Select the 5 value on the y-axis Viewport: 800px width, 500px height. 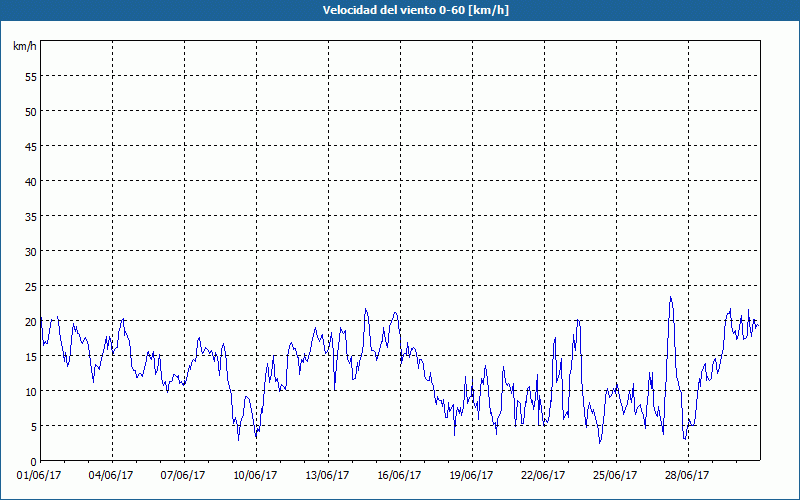point(34,427)
